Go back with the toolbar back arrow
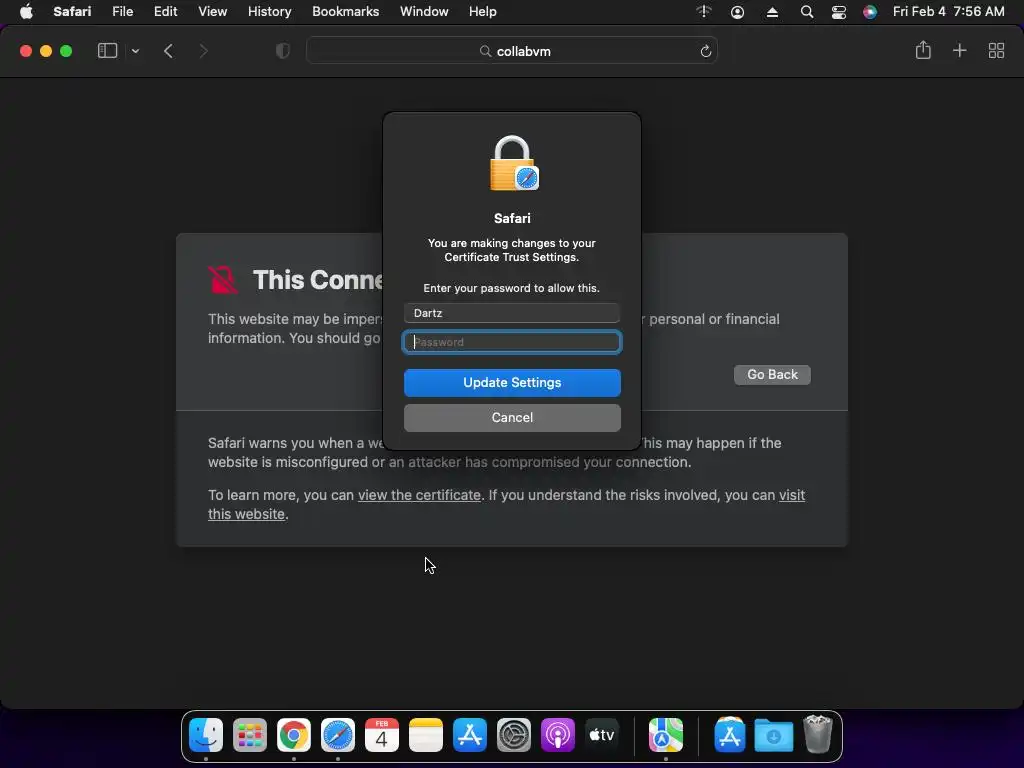 click(168, 51)
